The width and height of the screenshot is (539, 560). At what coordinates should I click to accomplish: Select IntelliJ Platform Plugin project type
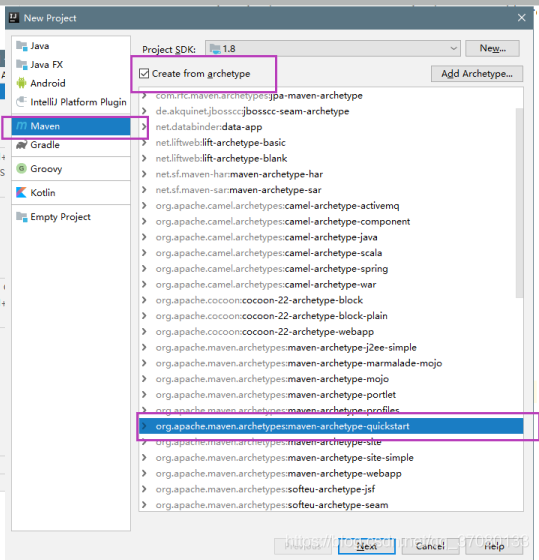(71, 102)
